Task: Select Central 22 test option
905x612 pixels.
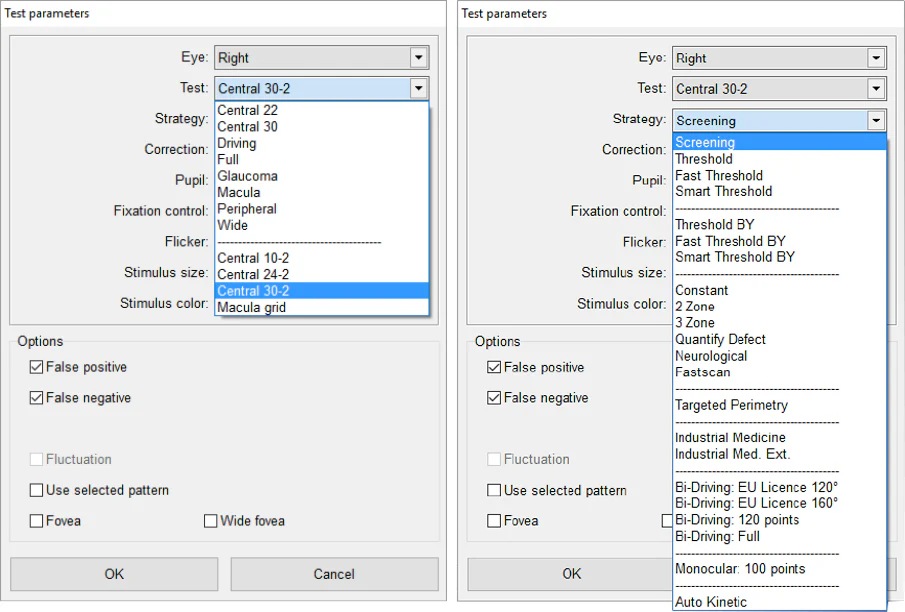Action: click(x=322, y=110)
